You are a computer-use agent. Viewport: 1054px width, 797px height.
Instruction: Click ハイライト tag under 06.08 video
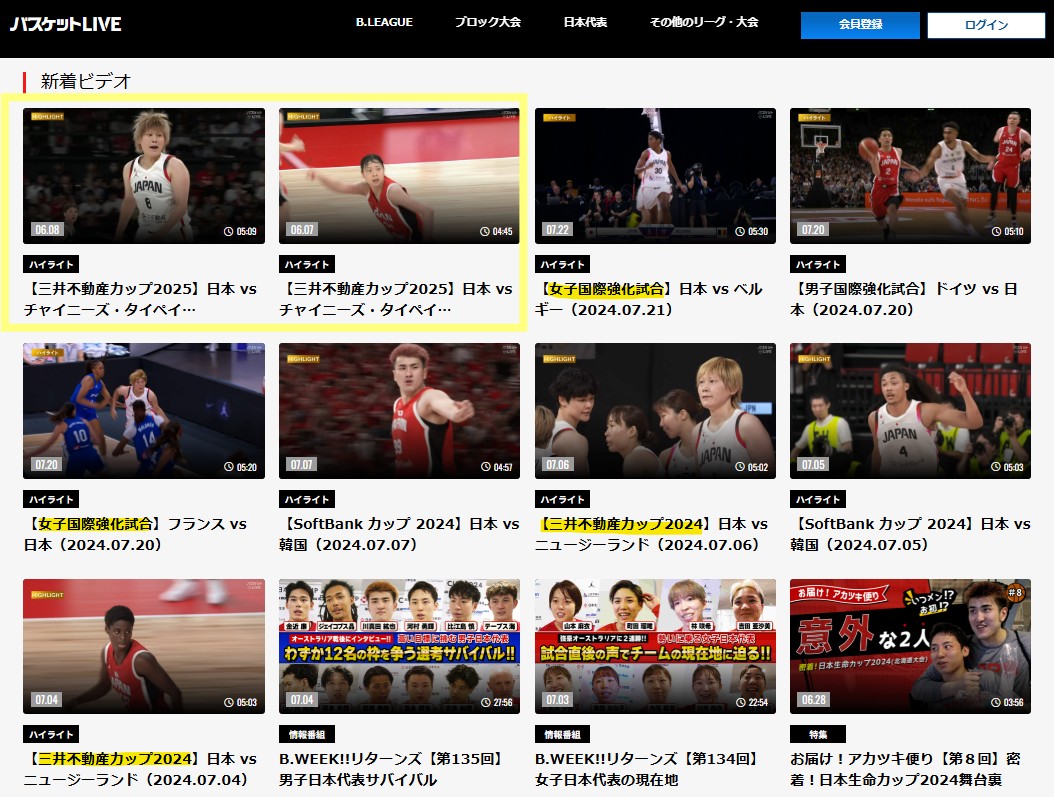pos(51,264)
